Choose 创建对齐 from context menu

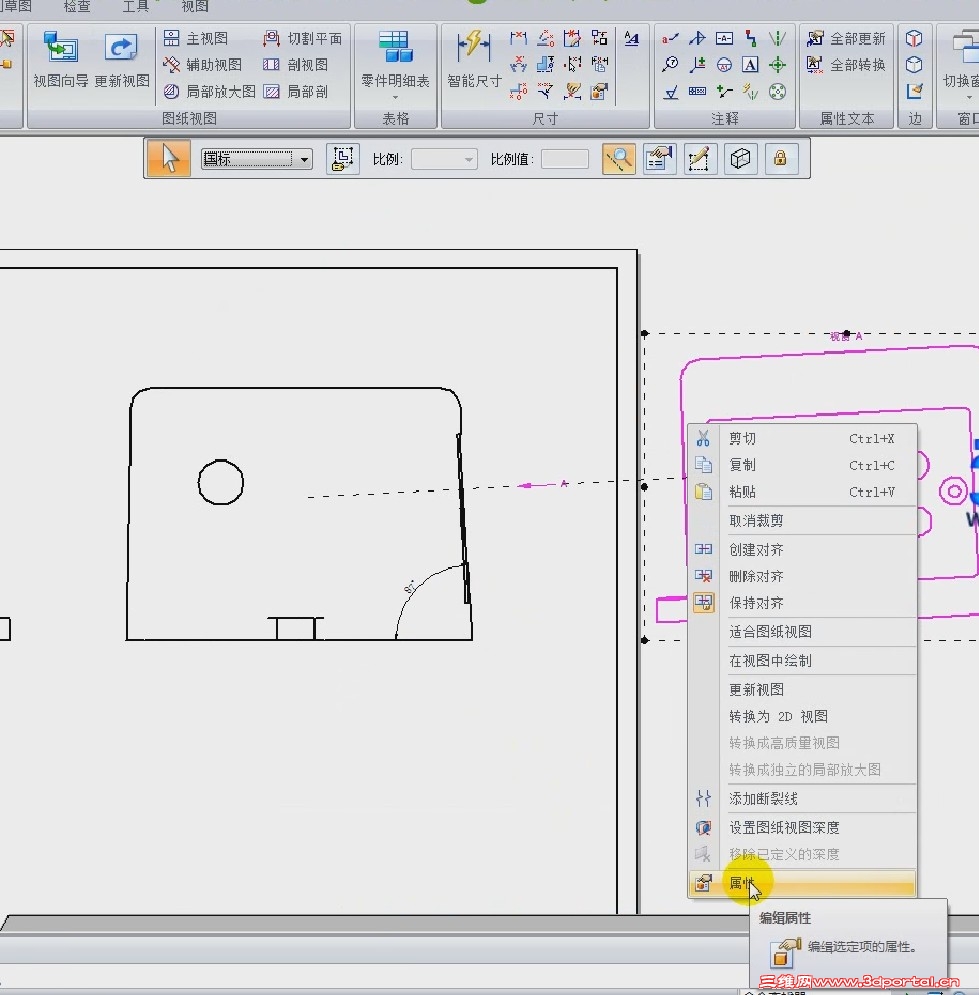pos(803,550)
